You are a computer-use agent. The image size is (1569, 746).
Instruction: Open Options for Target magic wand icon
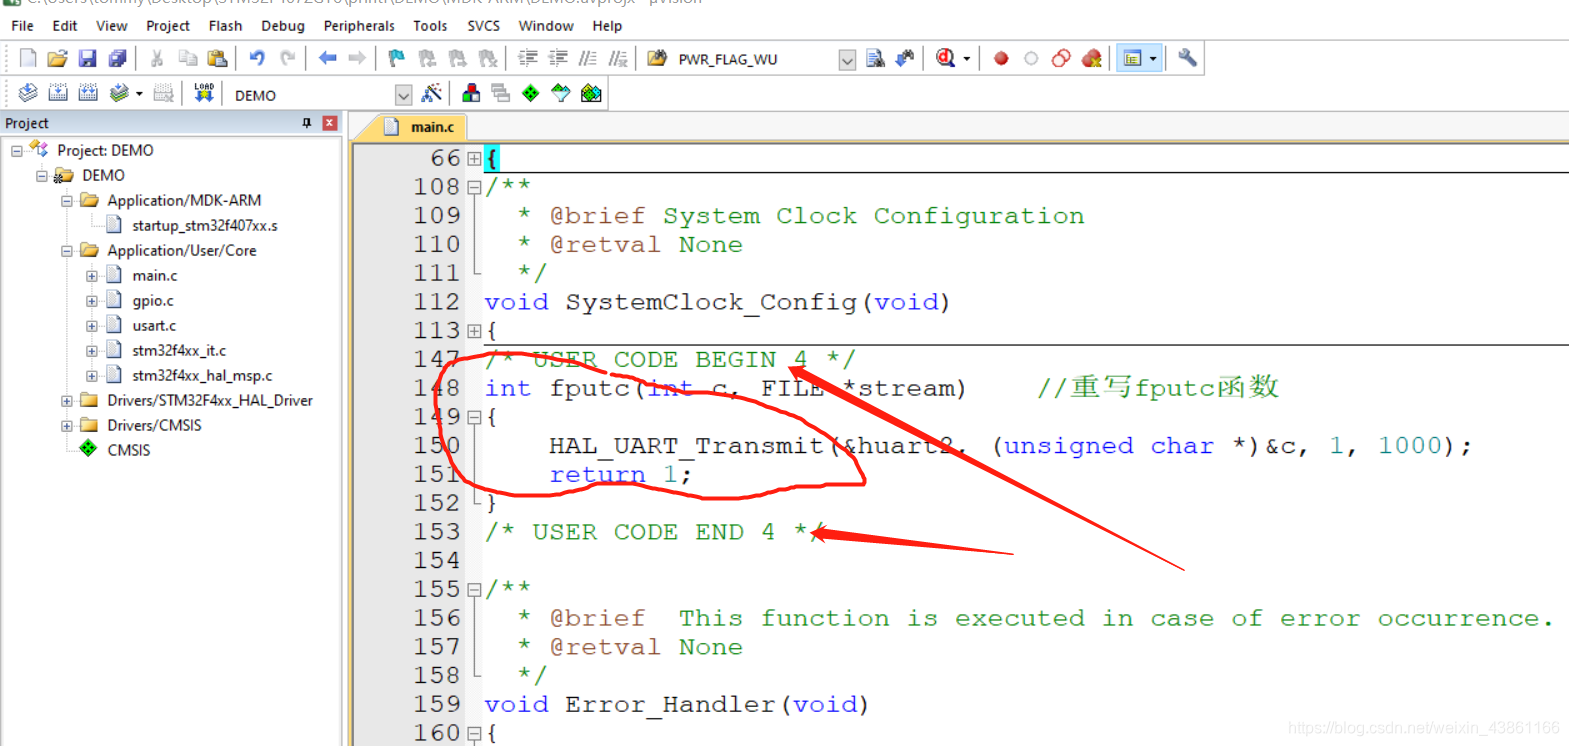pyautogui.click(x=432, y=93)
